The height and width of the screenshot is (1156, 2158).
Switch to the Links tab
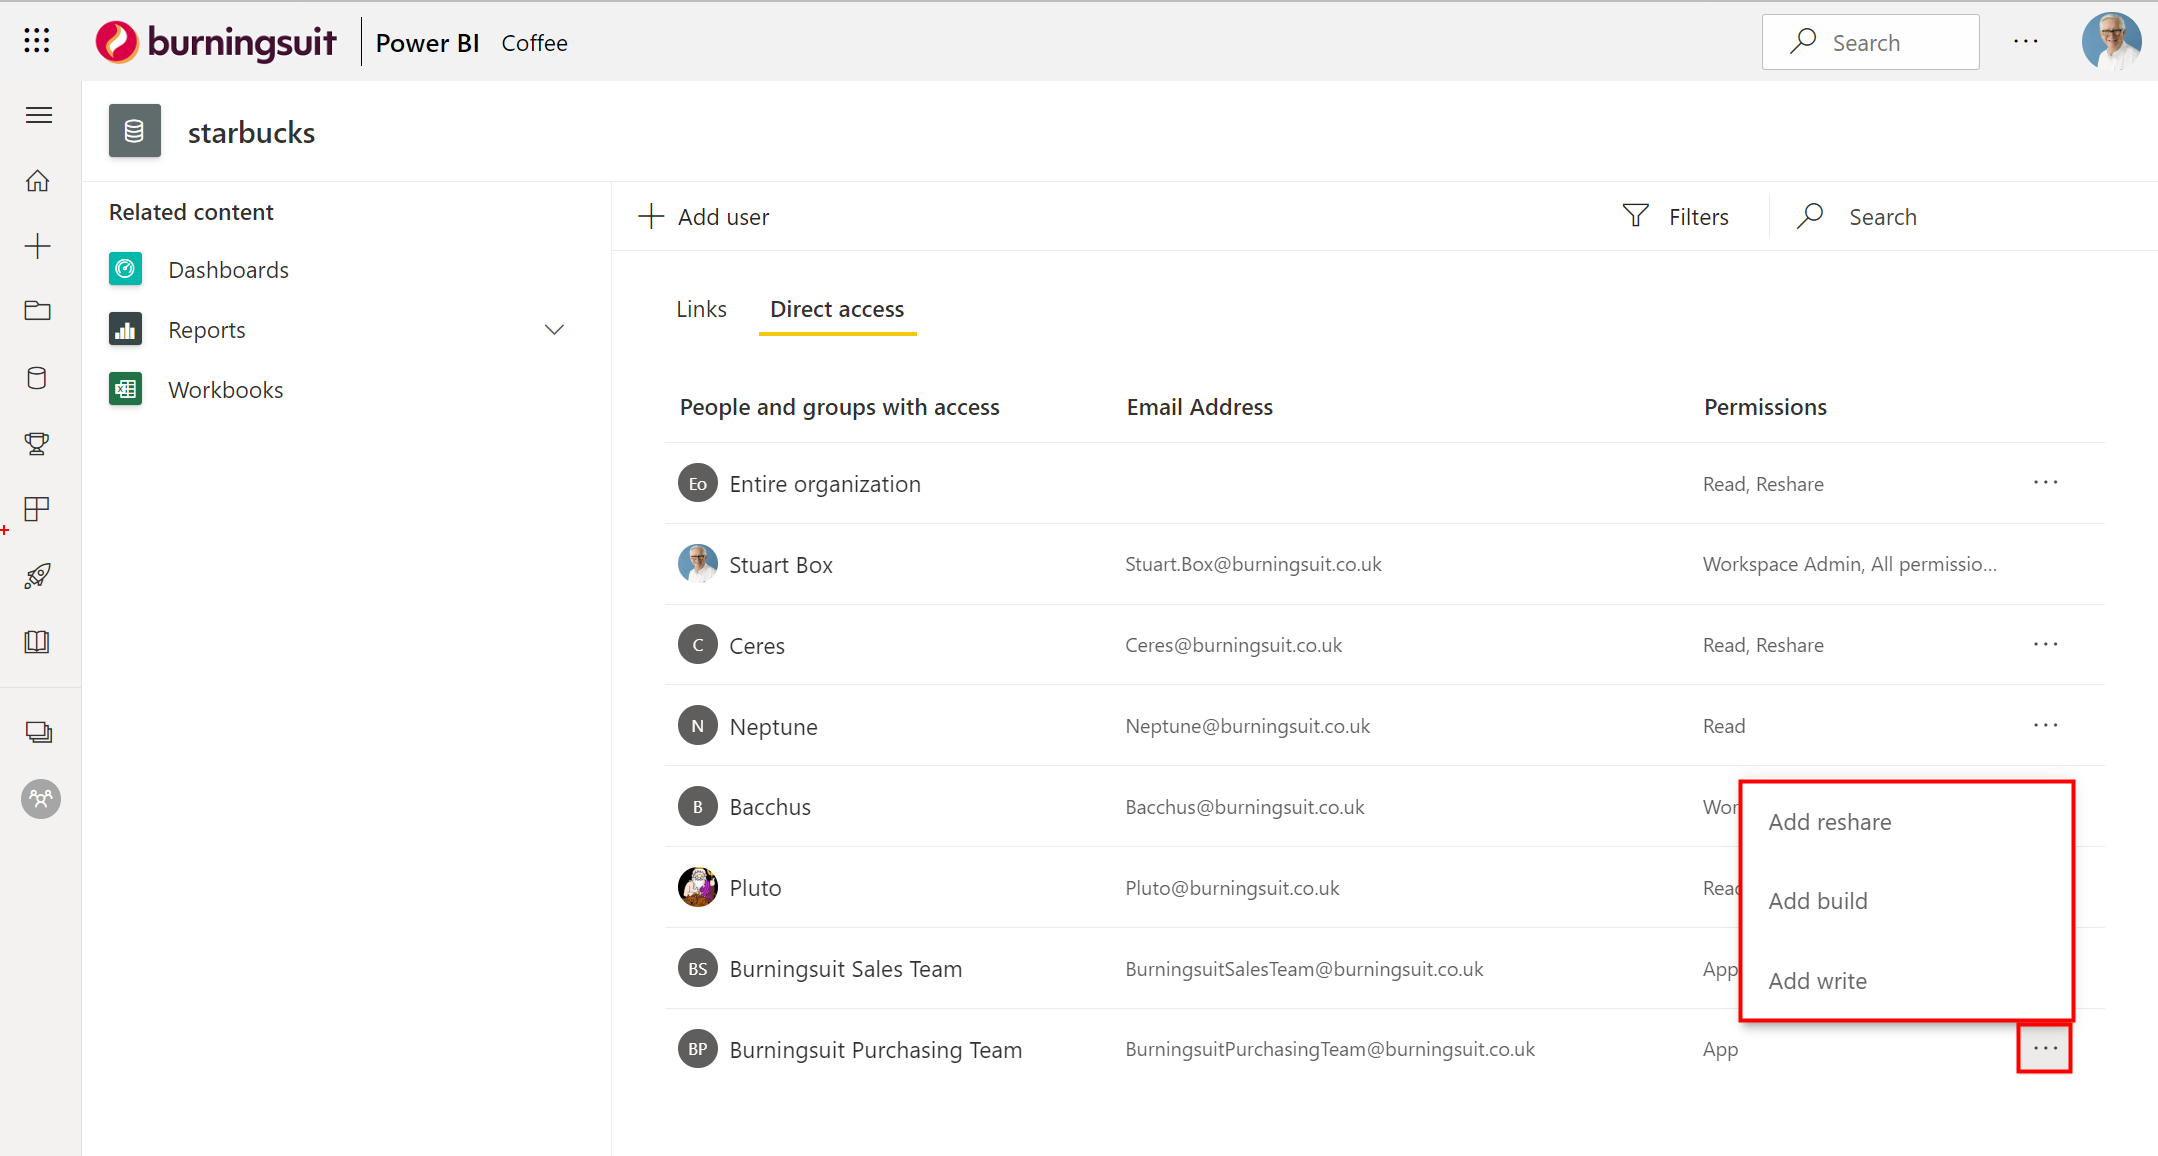[701, 309]
